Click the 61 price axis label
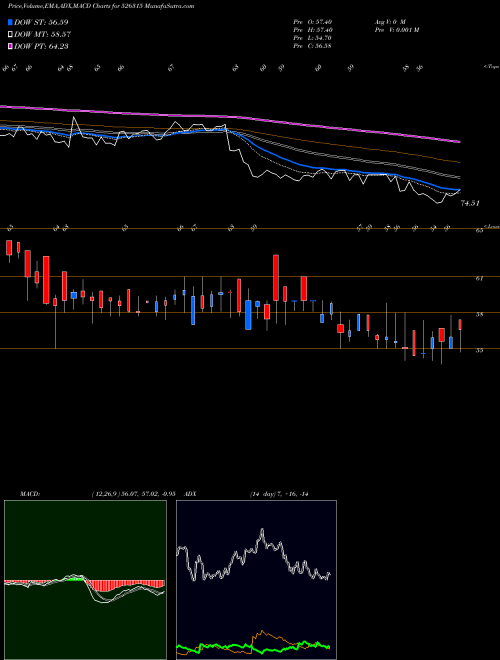This screenshot has width=500, height=660. tap(479, 278)
